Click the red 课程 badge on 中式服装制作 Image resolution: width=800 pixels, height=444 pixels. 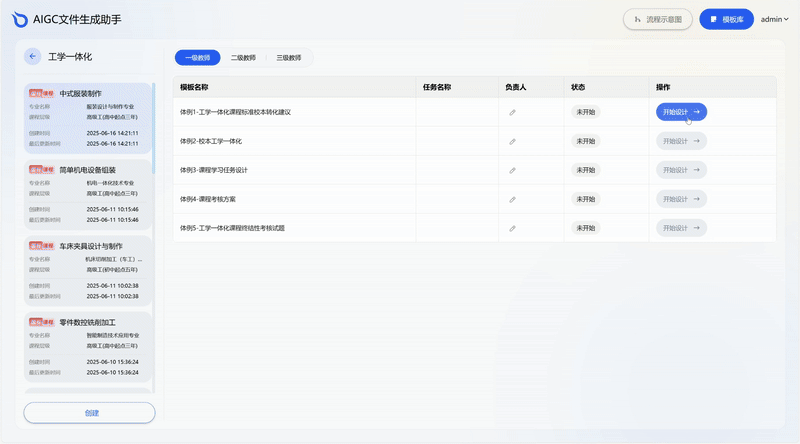41,93
